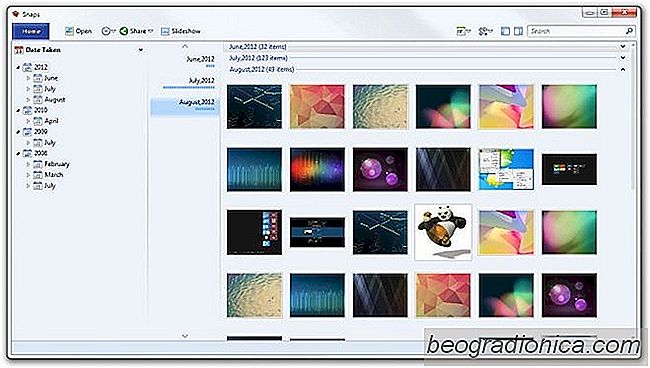Click the Share toolbar icon
650x368 pixels.
tap(124, 31)
